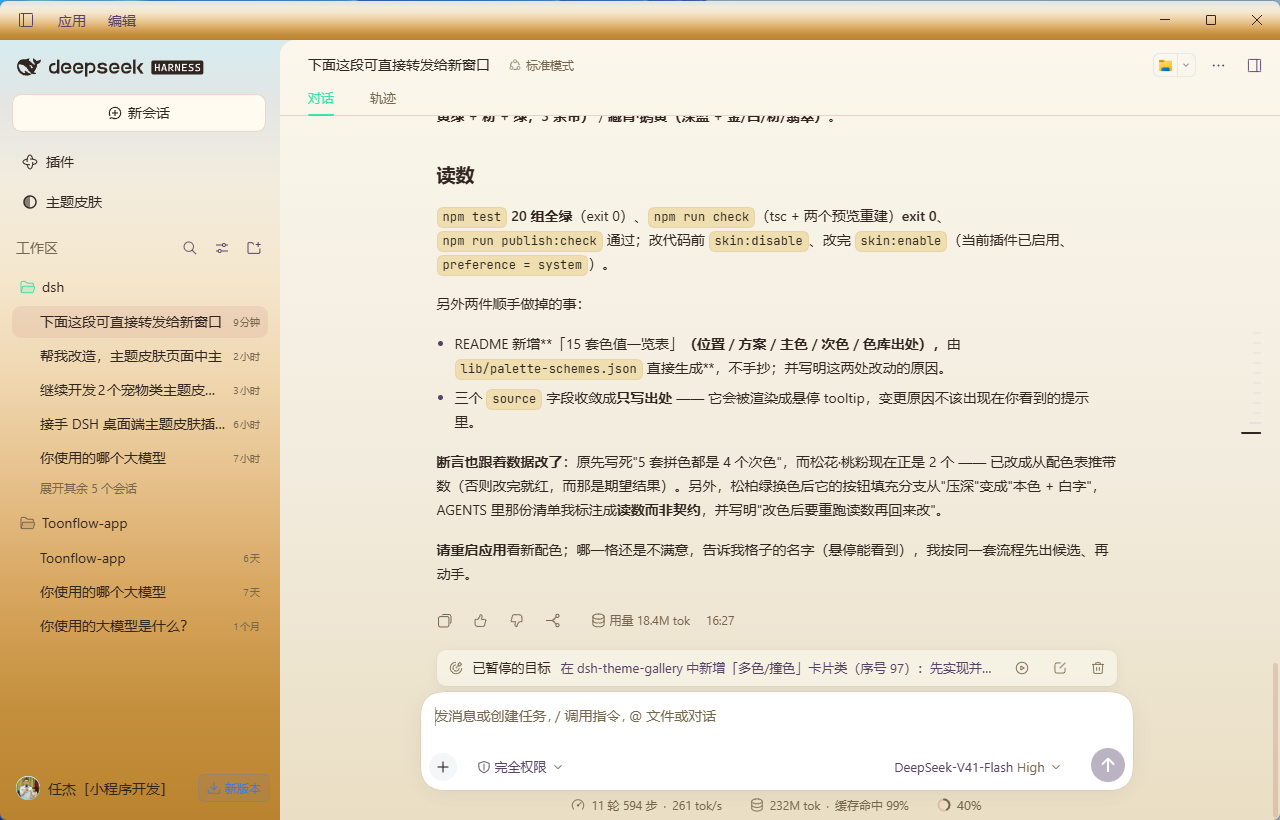
Task: Open conversation 继续开发2个宠物类主题皮
Action: coord(139,390)
